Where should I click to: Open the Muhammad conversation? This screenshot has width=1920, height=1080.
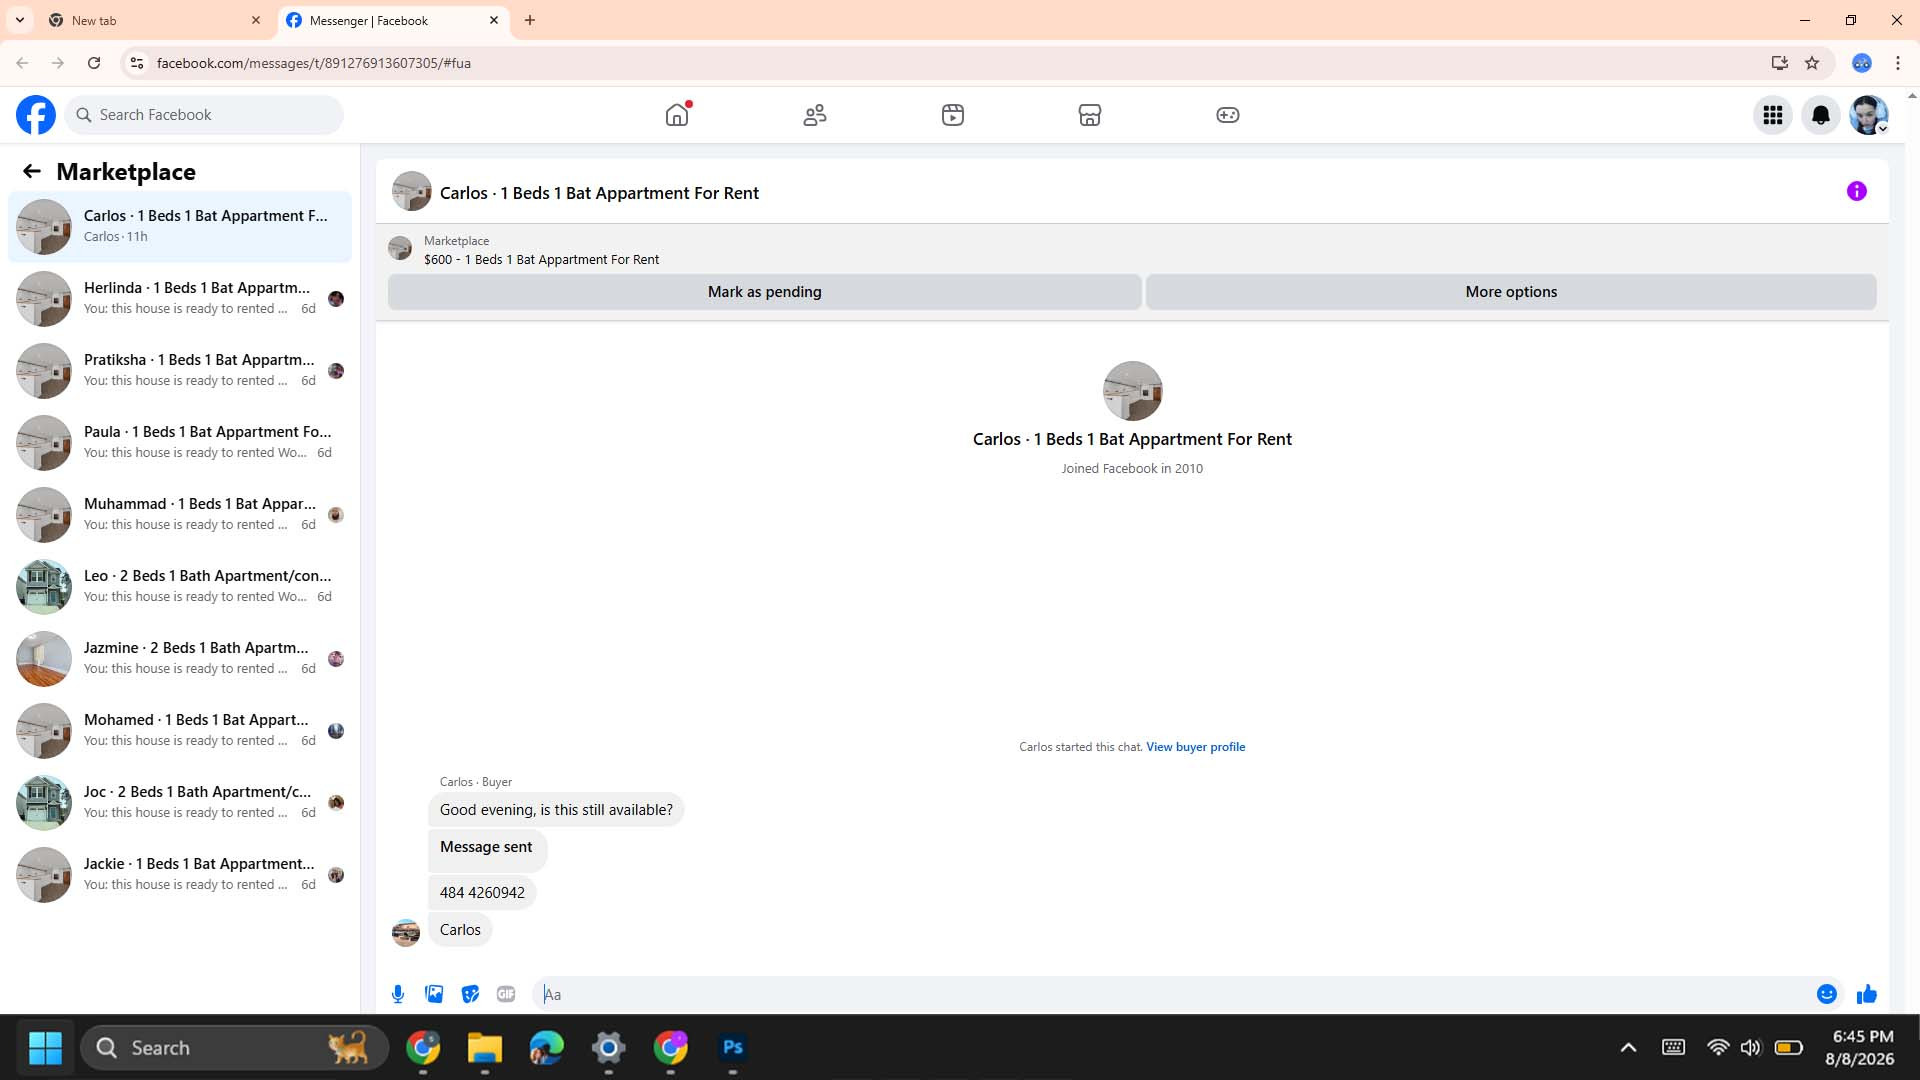coord(180,515)
